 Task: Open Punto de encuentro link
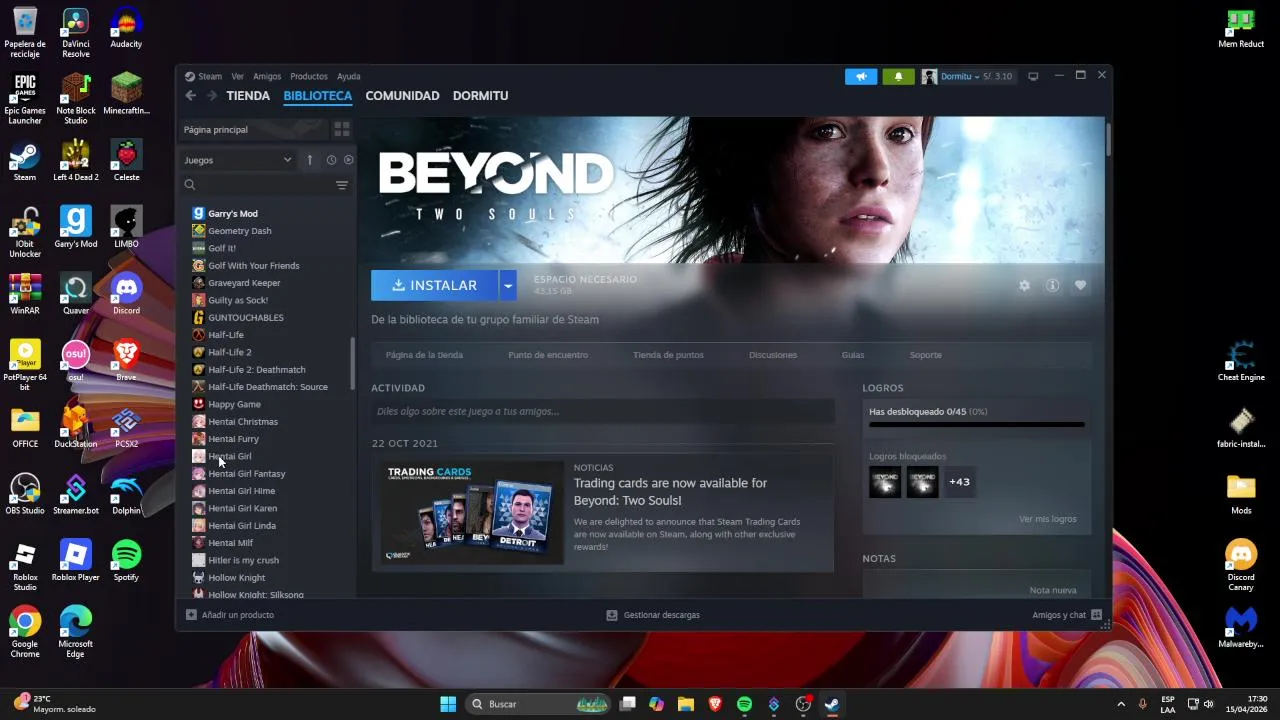pyautogui.click(x=548, y=355)
